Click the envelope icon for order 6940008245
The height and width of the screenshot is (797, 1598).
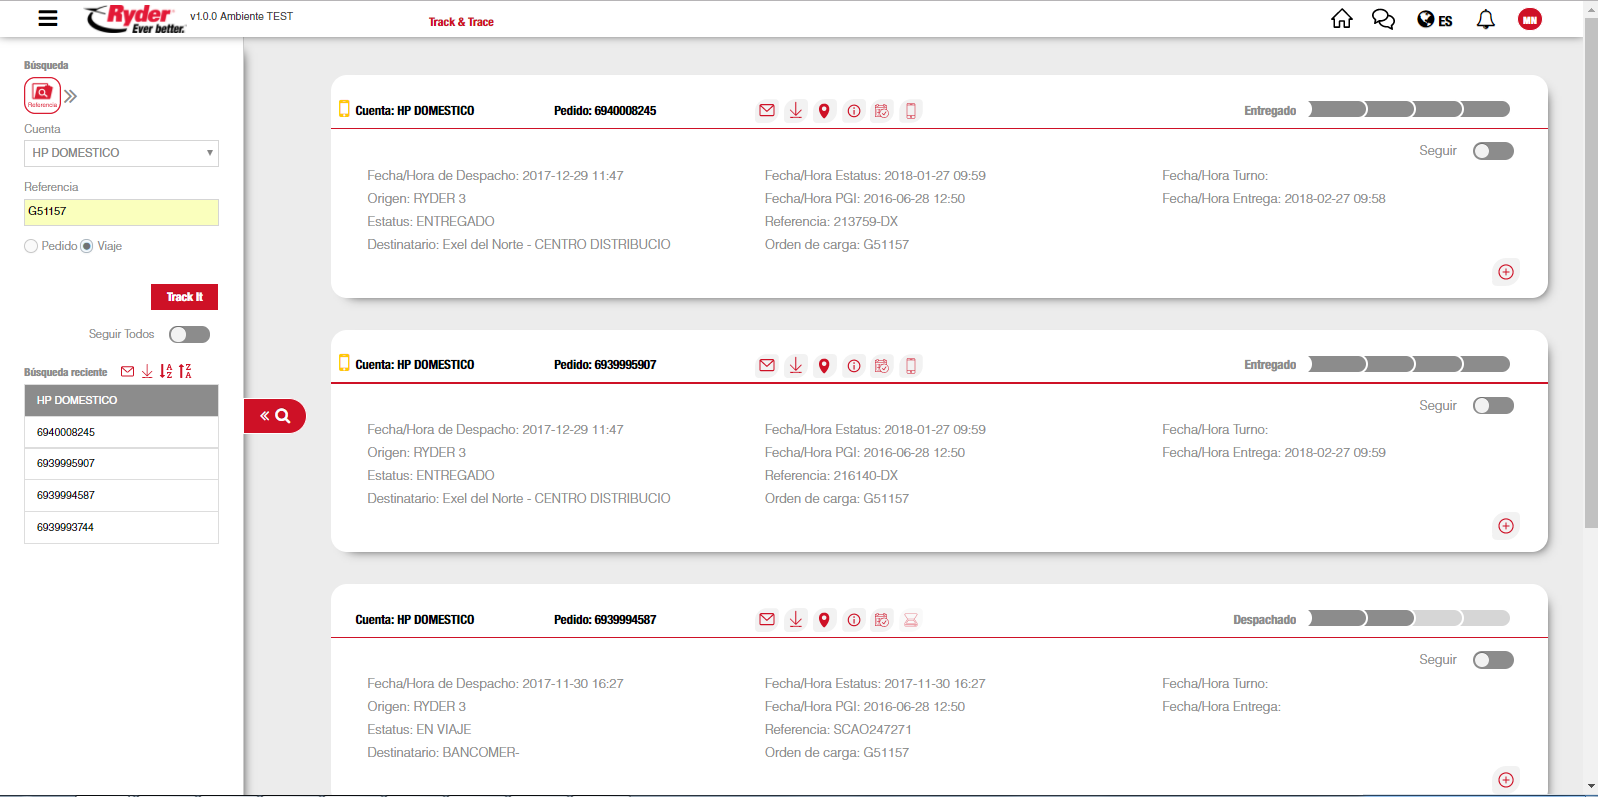(x=766, y=111)
